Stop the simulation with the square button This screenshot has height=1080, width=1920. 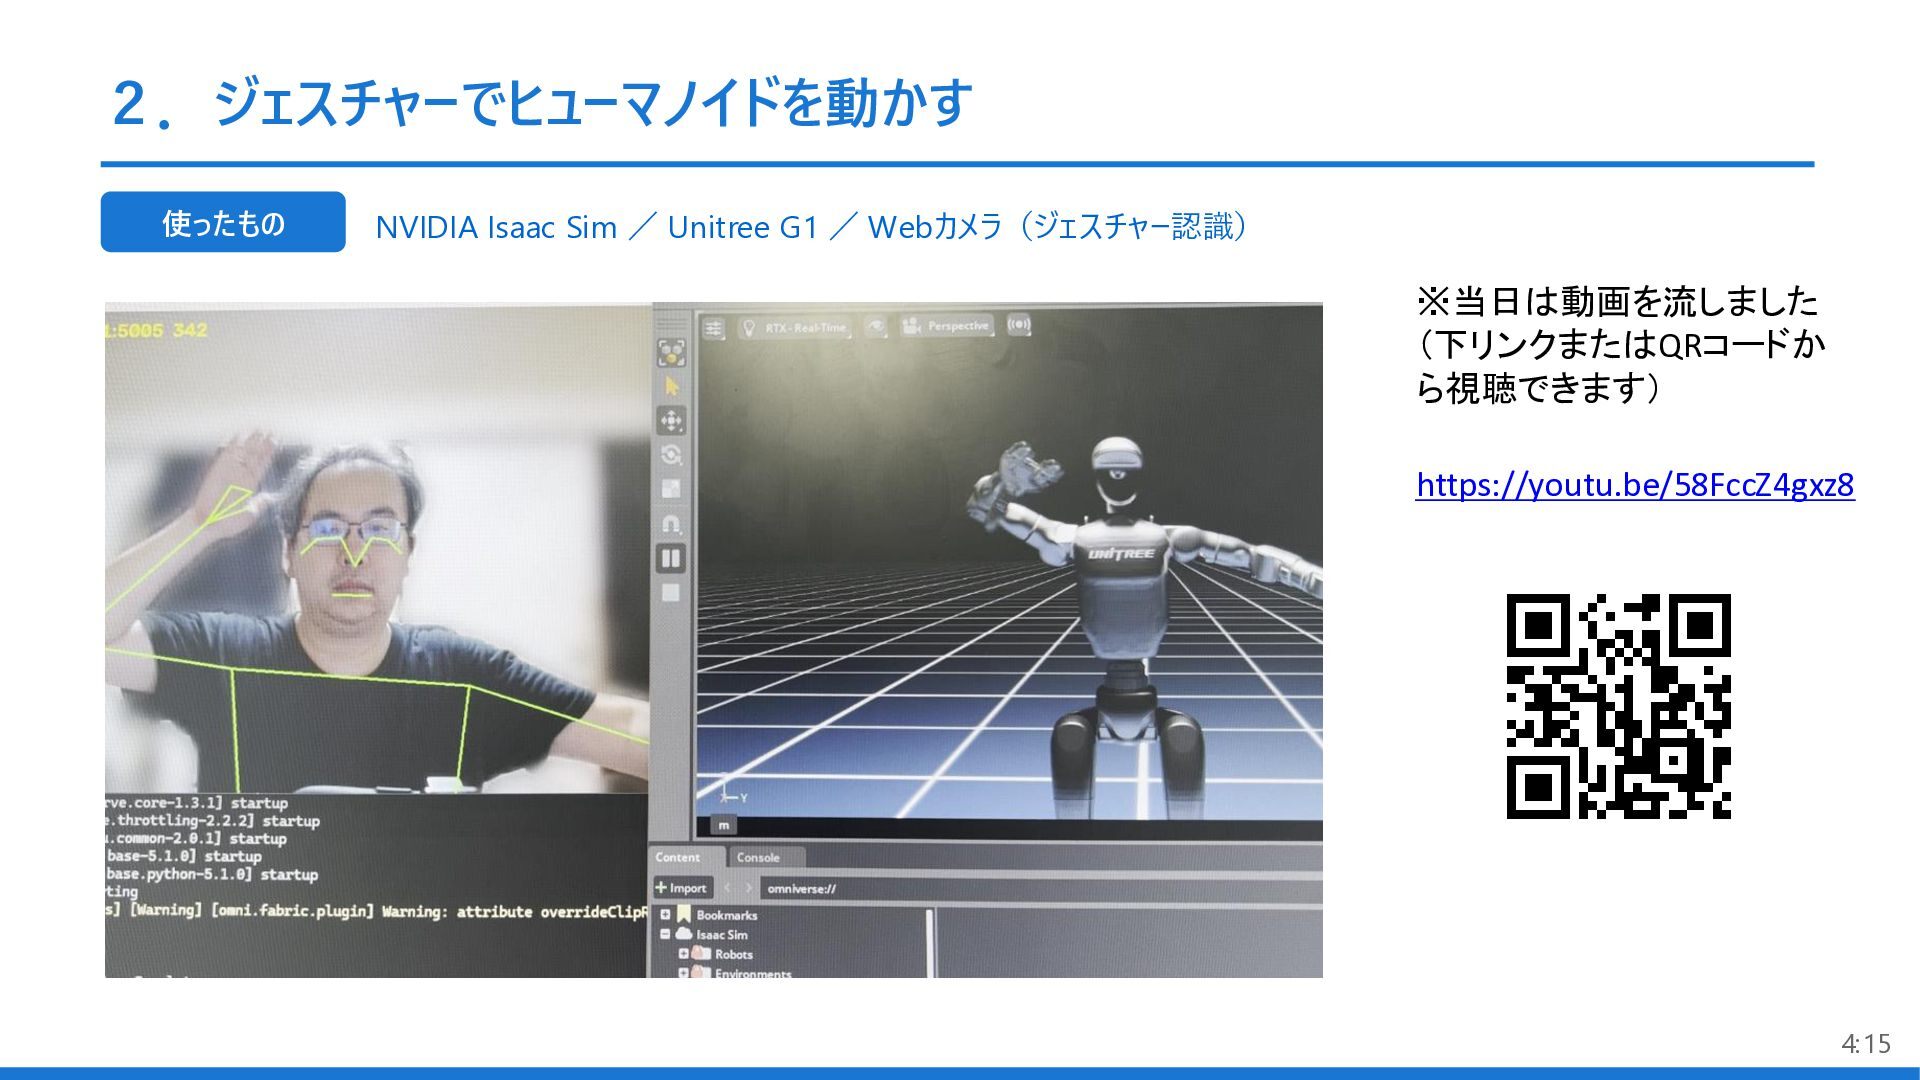click(671, 593)
